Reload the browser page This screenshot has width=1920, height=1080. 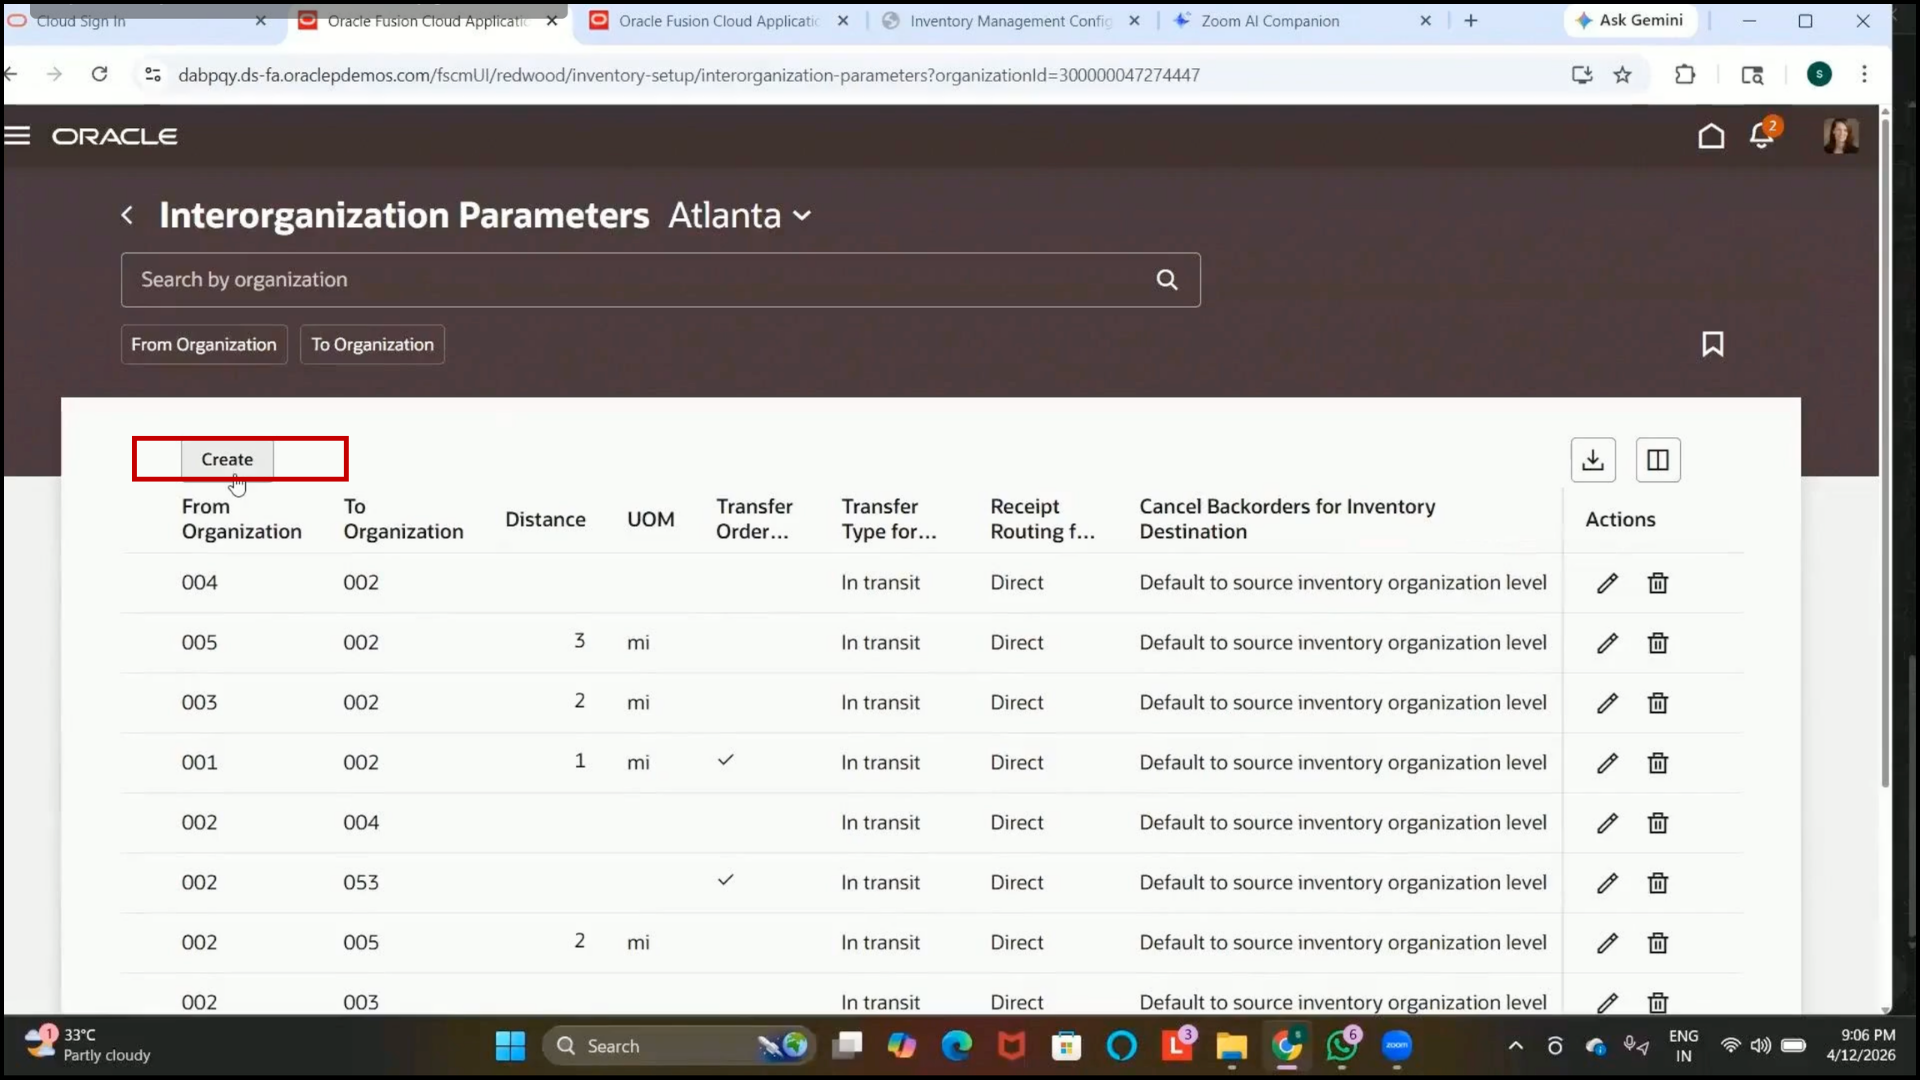[99, 74]
